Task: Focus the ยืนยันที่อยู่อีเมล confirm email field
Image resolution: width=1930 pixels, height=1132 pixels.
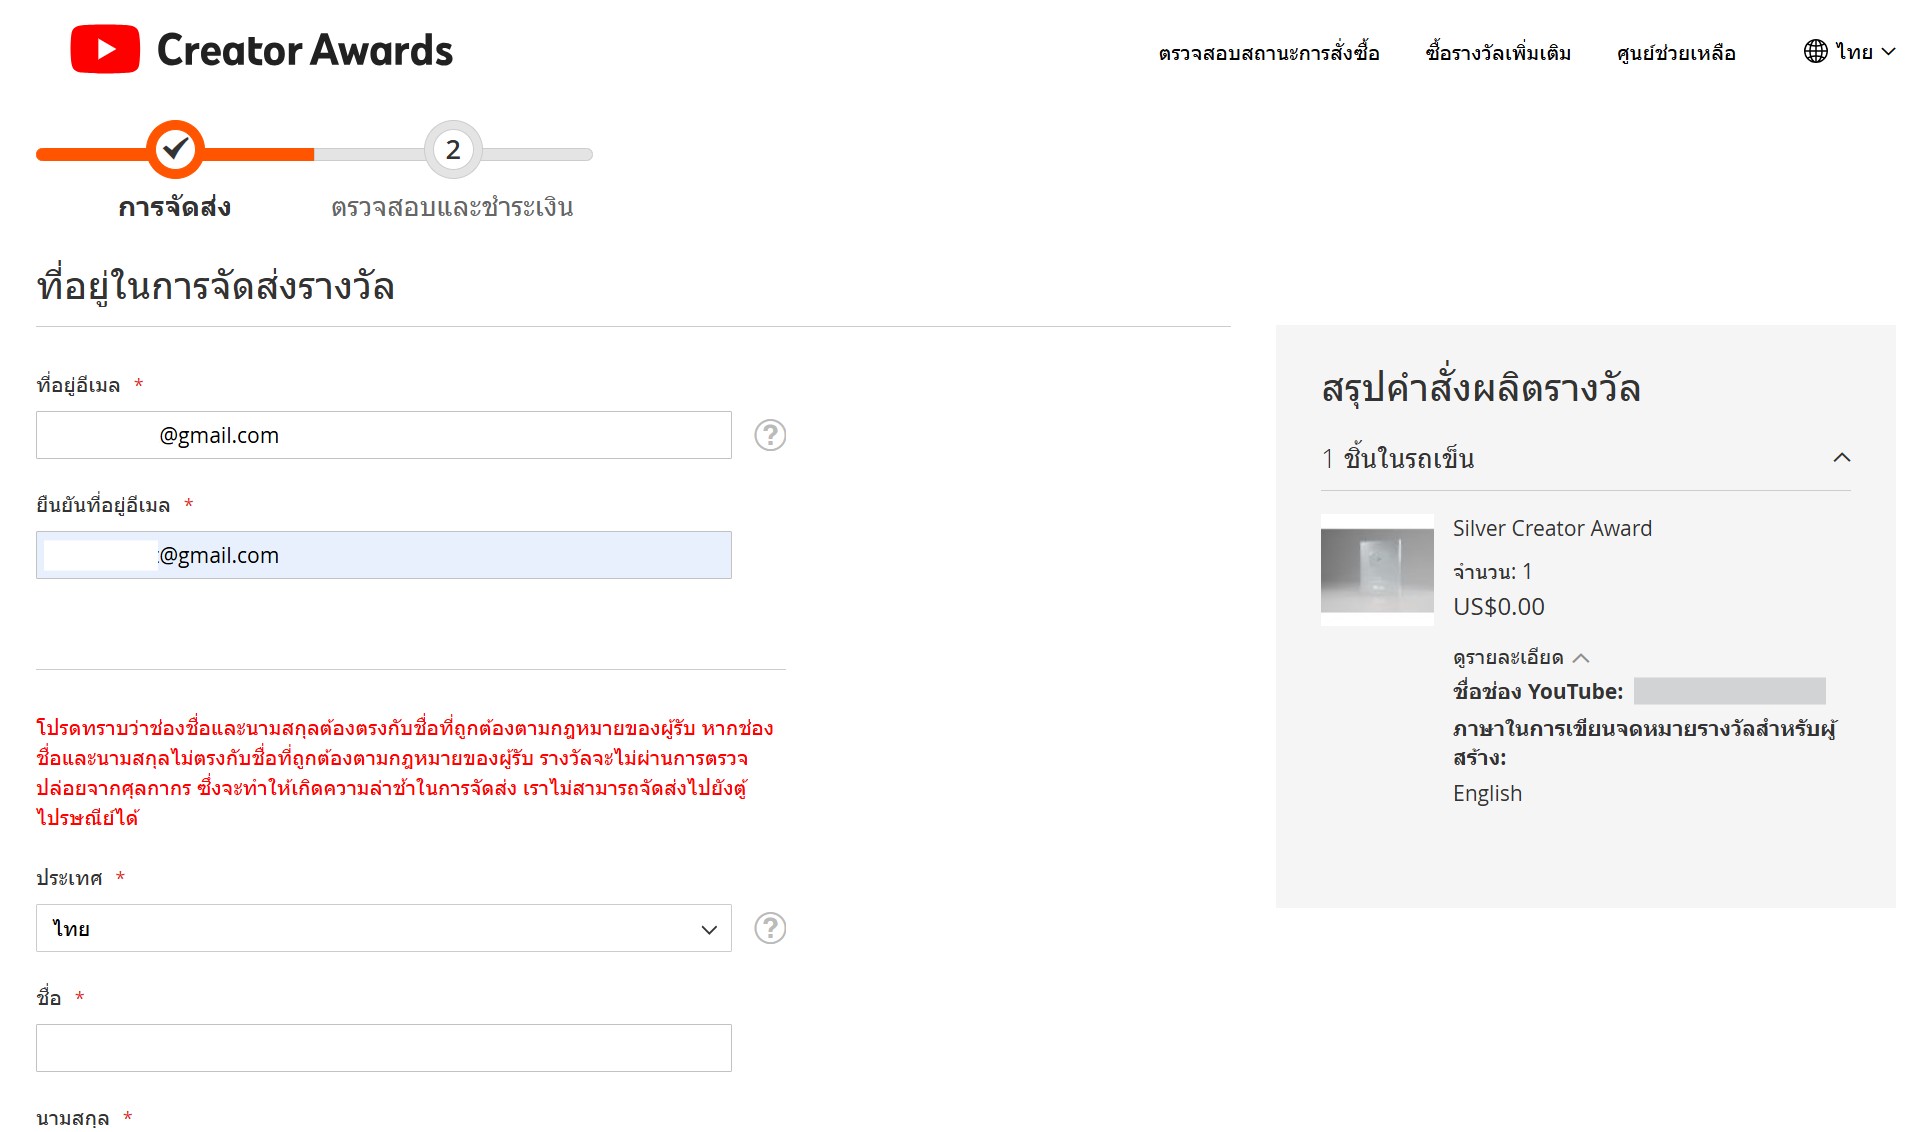Action: coord(384,555)
